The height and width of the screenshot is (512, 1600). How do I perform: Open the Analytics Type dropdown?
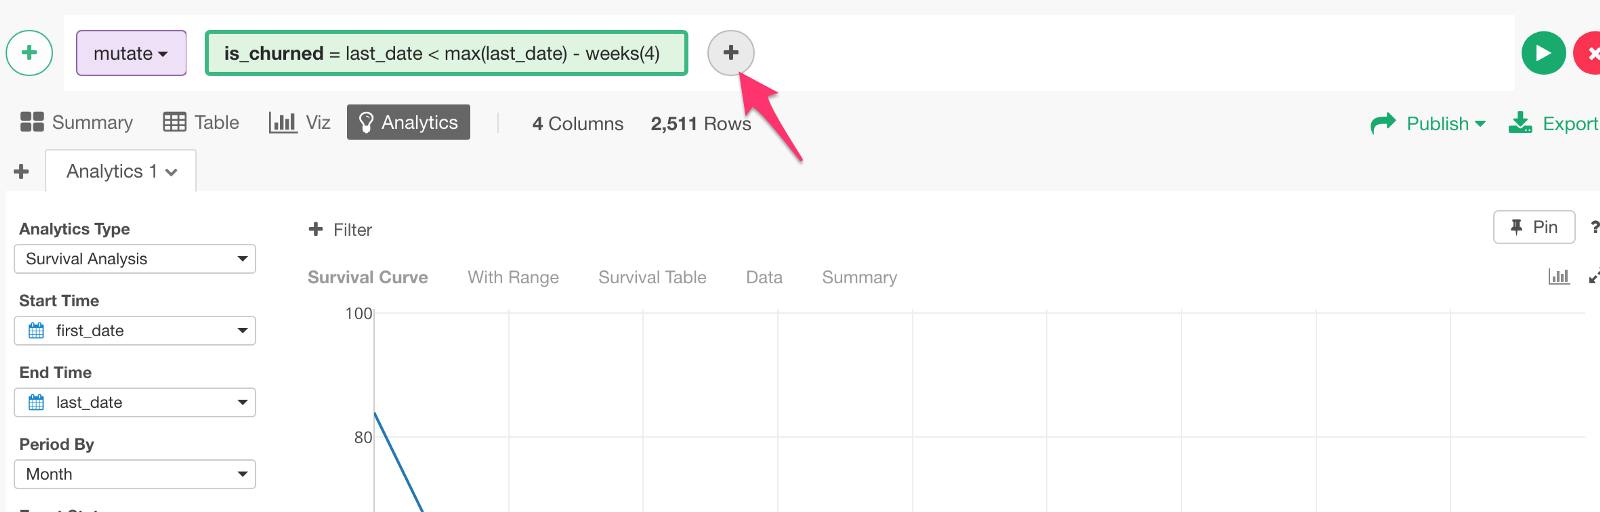[x=135, y=259]
